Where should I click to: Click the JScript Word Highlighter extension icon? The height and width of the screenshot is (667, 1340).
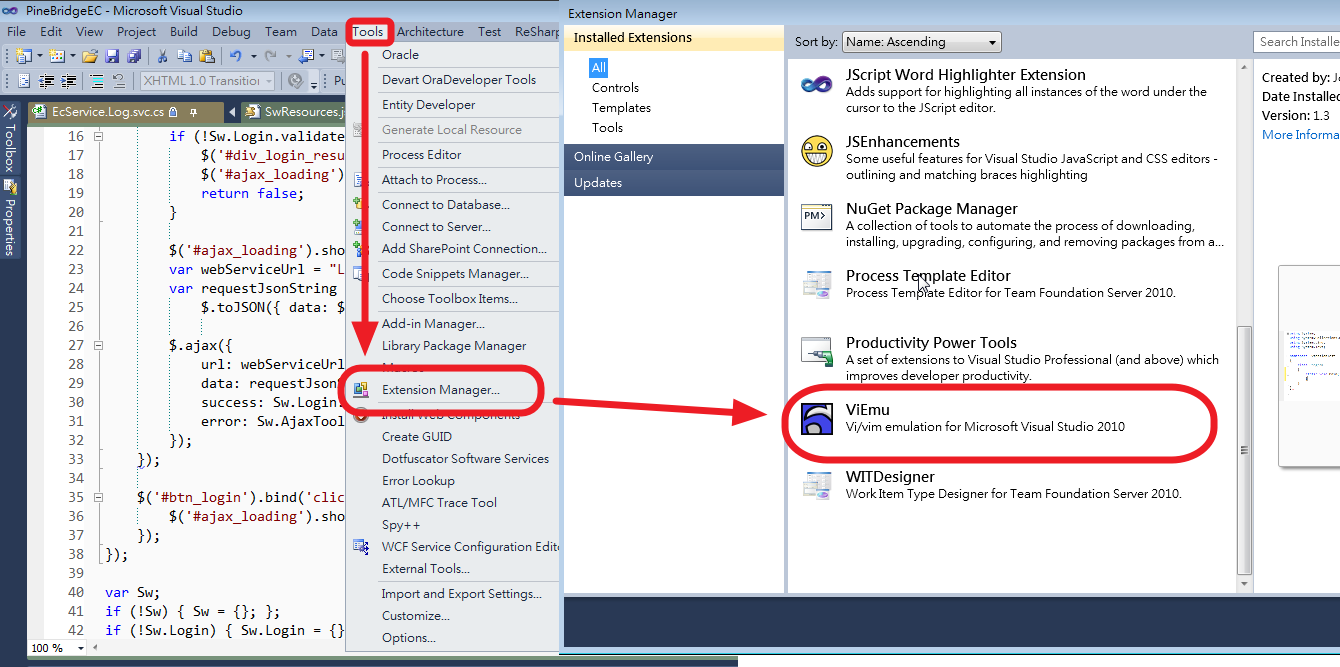(817, 84)
